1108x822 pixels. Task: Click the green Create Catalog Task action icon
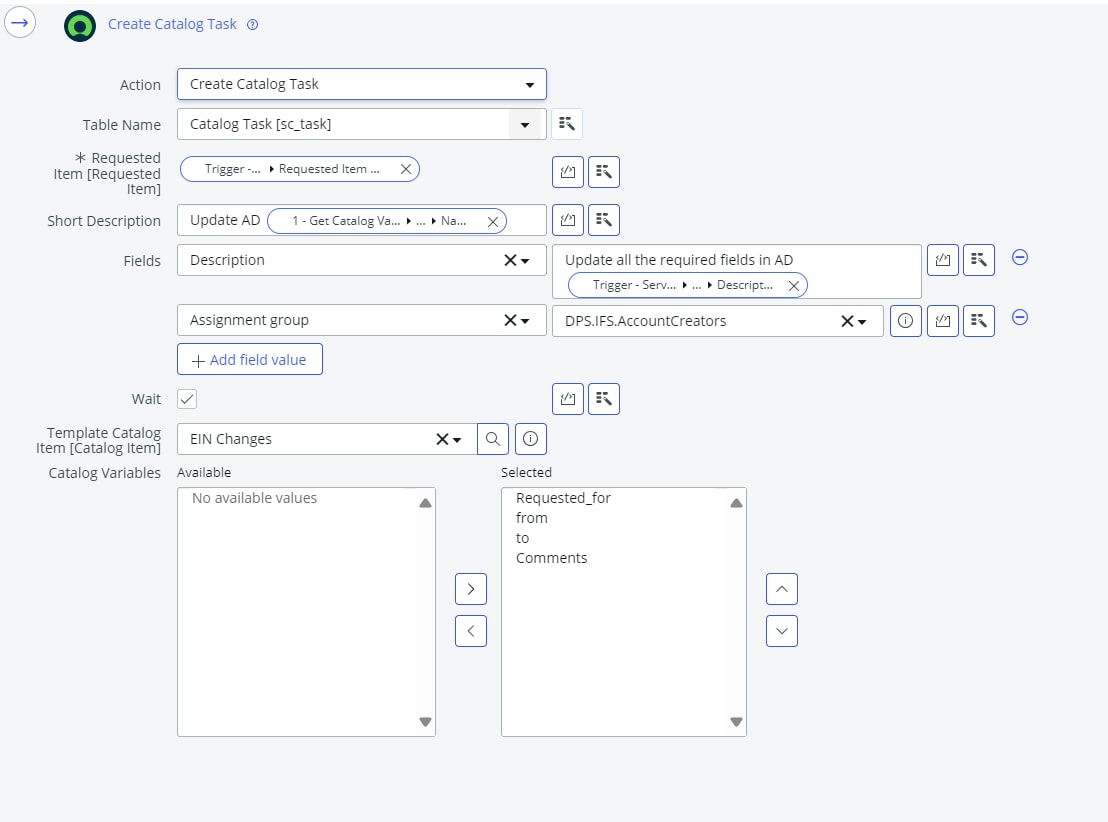pyautogui.click(x=80, y=26)
